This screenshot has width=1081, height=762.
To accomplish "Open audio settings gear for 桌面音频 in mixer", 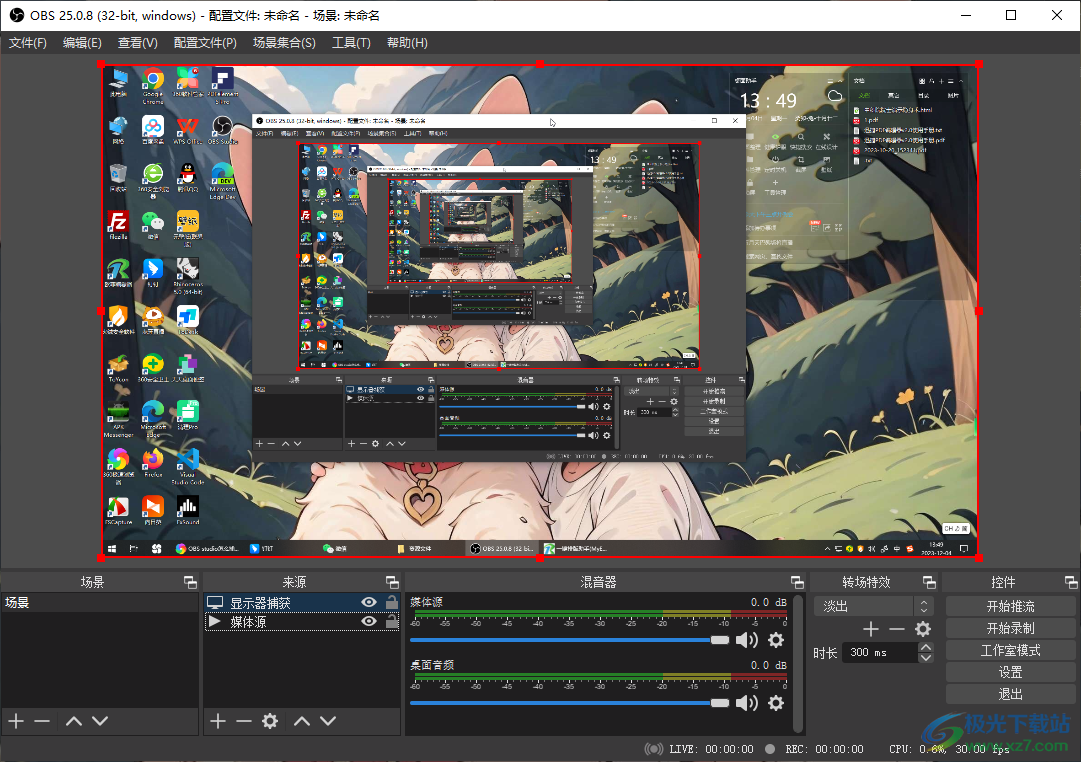I will (x=776, y=703).
